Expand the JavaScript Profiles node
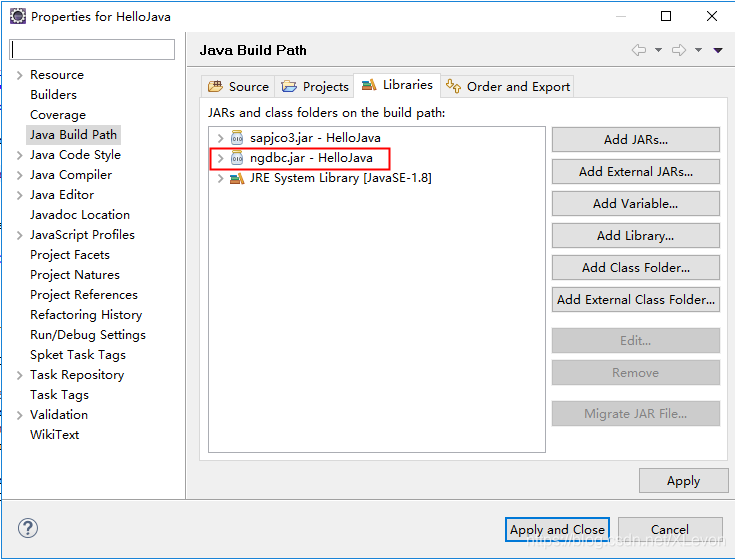This screenshot has height=559, width=735. coord(19,235)
